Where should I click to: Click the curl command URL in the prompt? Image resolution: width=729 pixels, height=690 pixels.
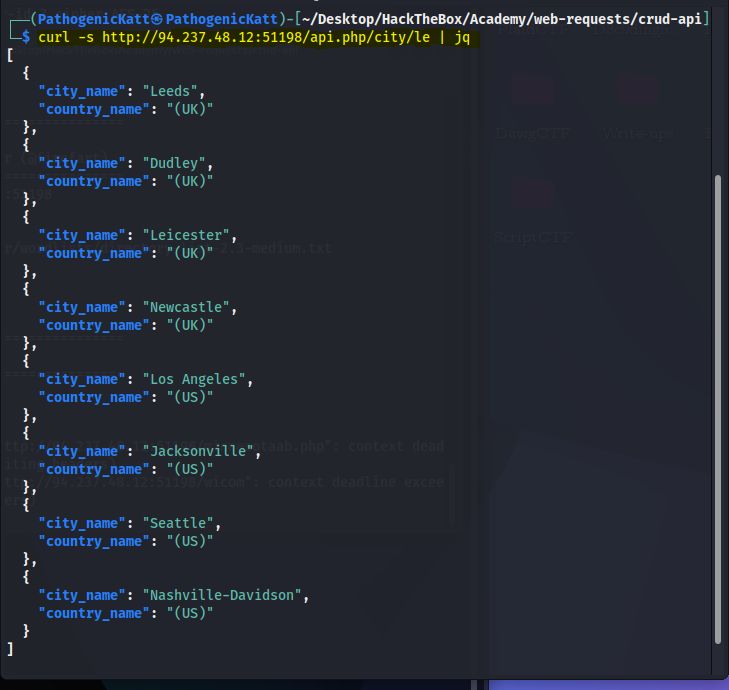point(266,37)
